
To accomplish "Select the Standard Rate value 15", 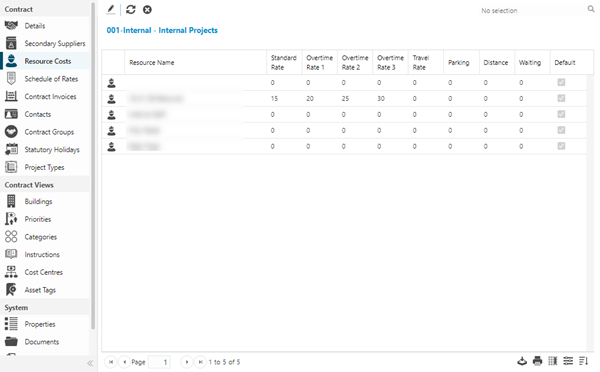I will [274, 98].
